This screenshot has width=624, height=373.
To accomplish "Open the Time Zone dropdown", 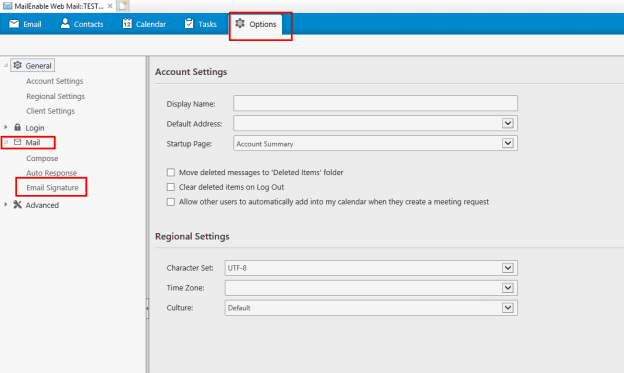I will (x=508, y=288).
